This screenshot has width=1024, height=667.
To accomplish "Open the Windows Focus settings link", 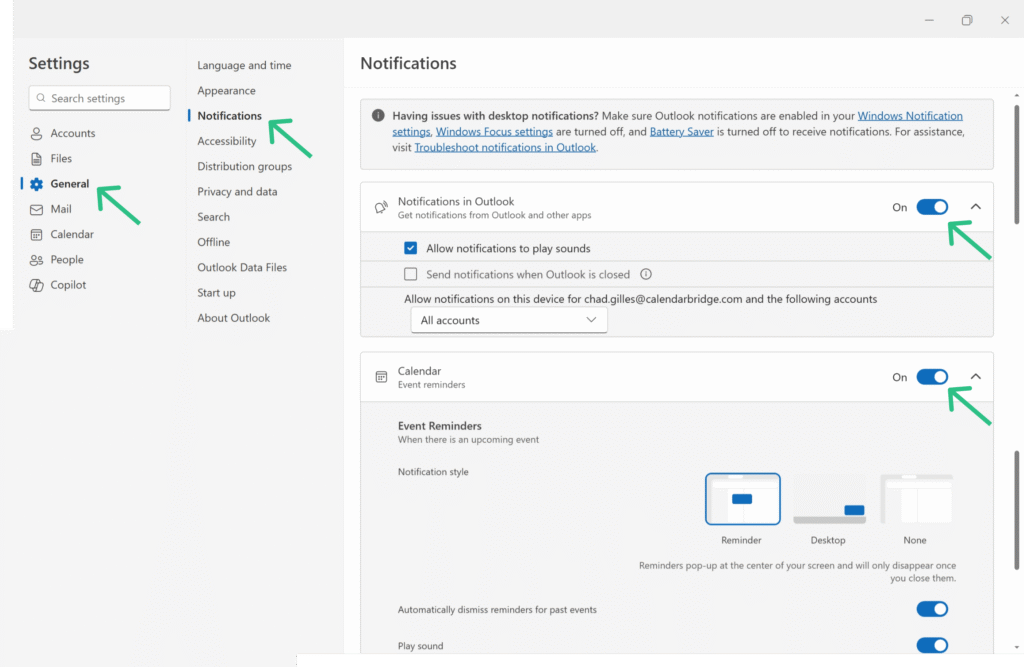I will 494,131.
